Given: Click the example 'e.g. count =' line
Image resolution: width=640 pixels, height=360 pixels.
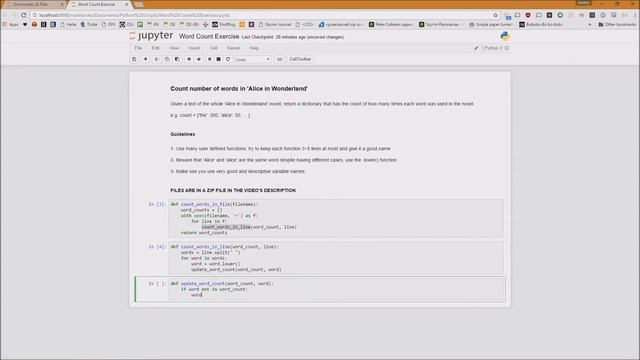Looking at the screenshot, I should 210,116.
